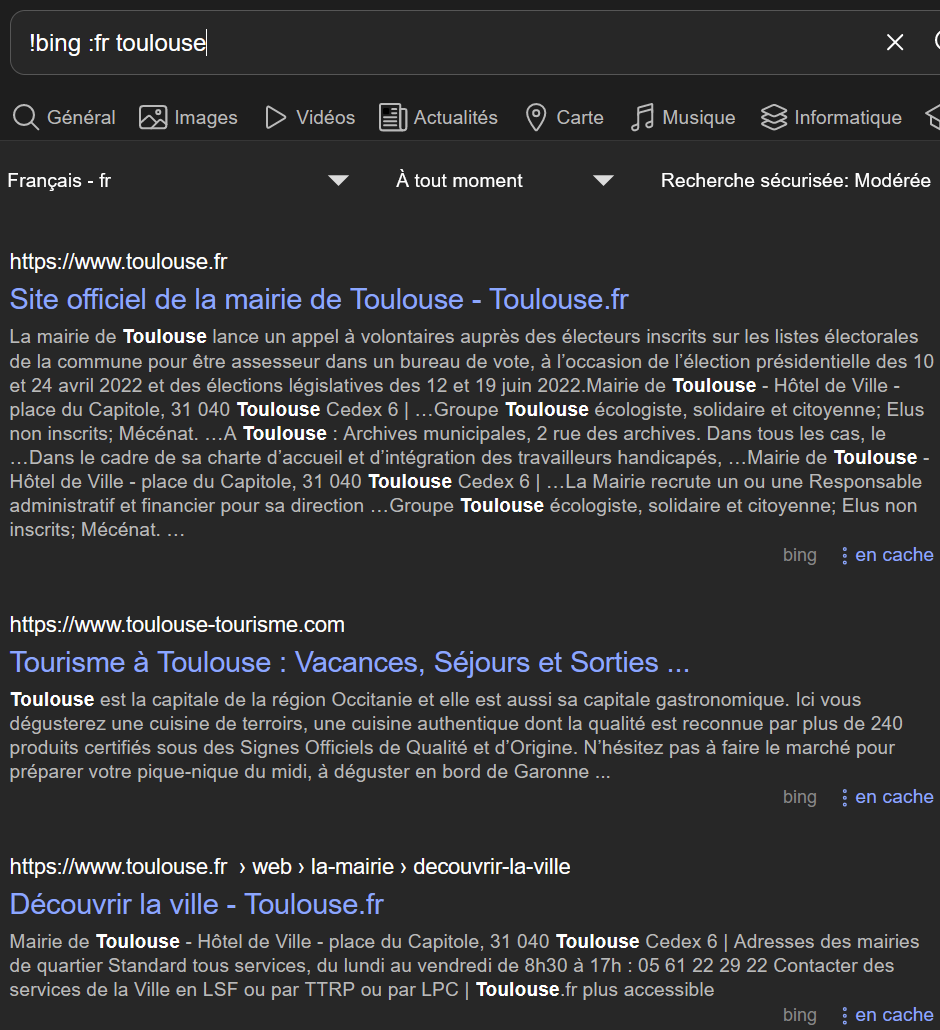
Task: Click inside the search query field
Action: [447, 43]
